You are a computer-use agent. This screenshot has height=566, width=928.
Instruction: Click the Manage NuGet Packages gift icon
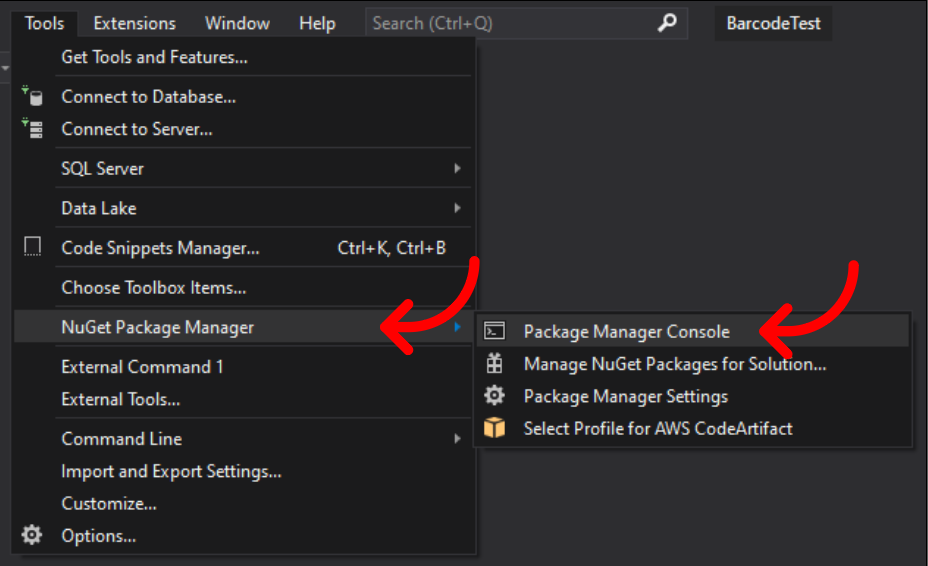(x=495, y=363)
